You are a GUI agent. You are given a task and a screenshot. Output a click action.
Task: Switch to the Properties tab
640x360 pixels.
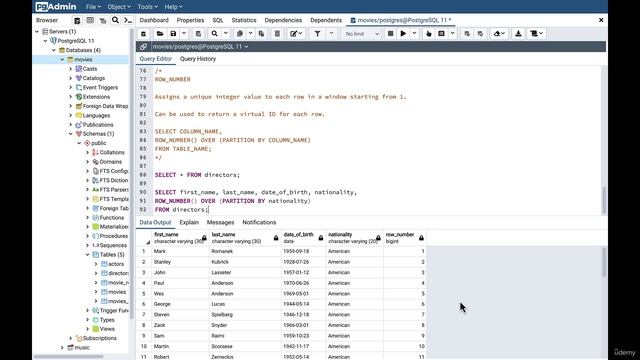coord(190,20)
